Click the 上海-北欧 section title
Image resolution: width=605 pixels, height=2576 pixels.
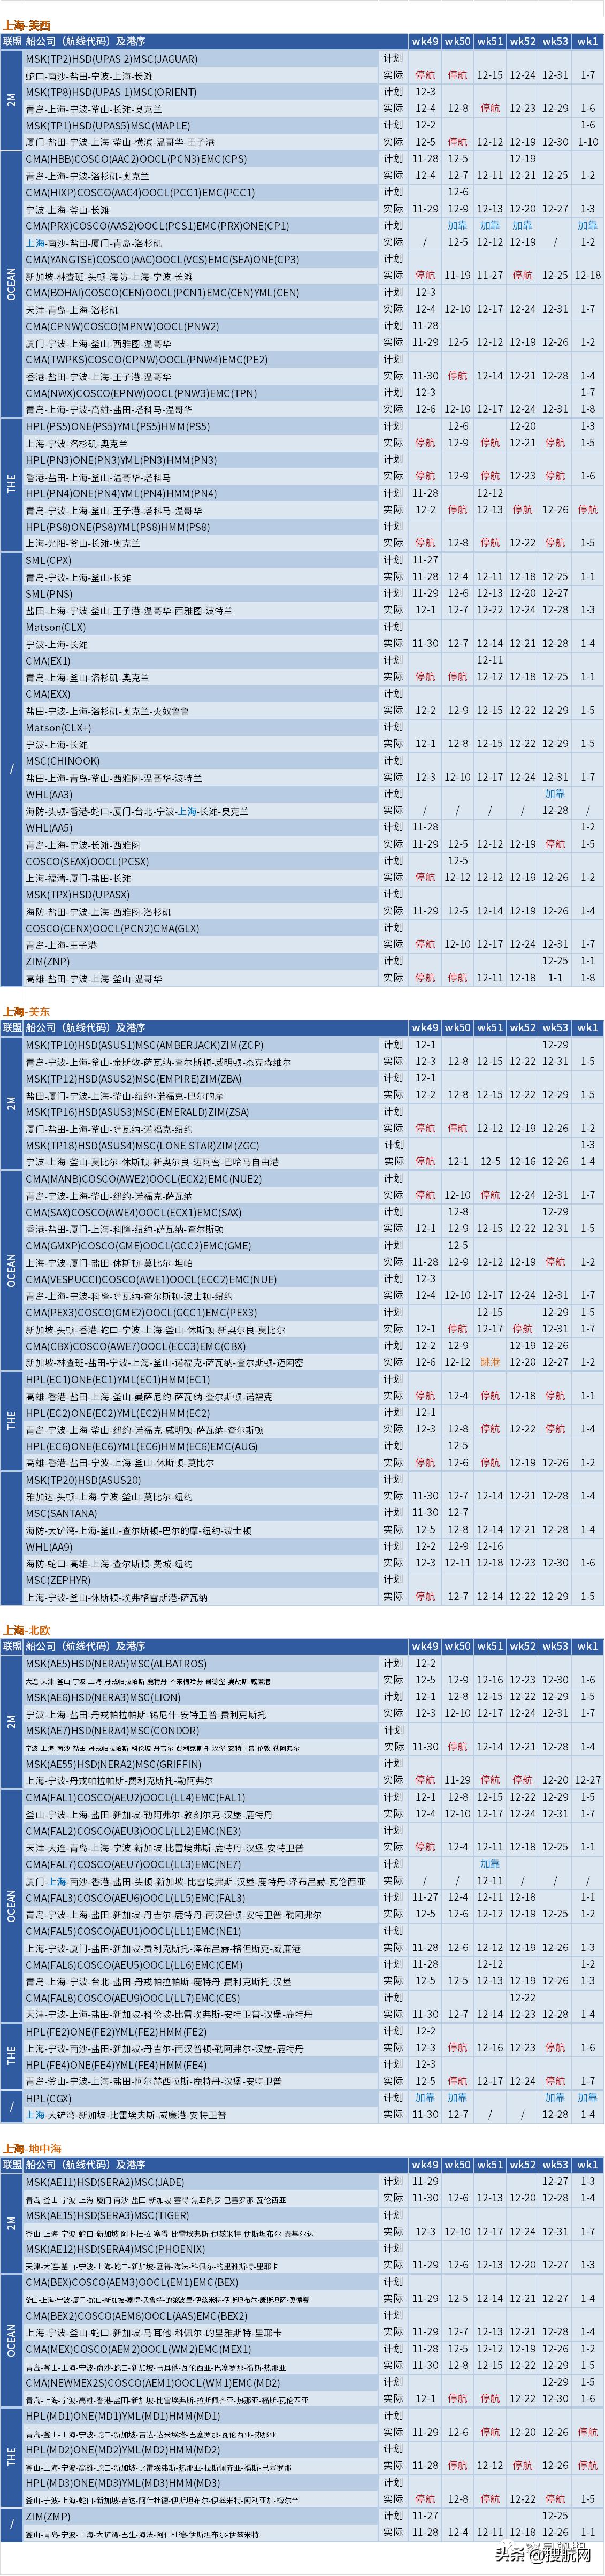click(x=26, y=1630)
